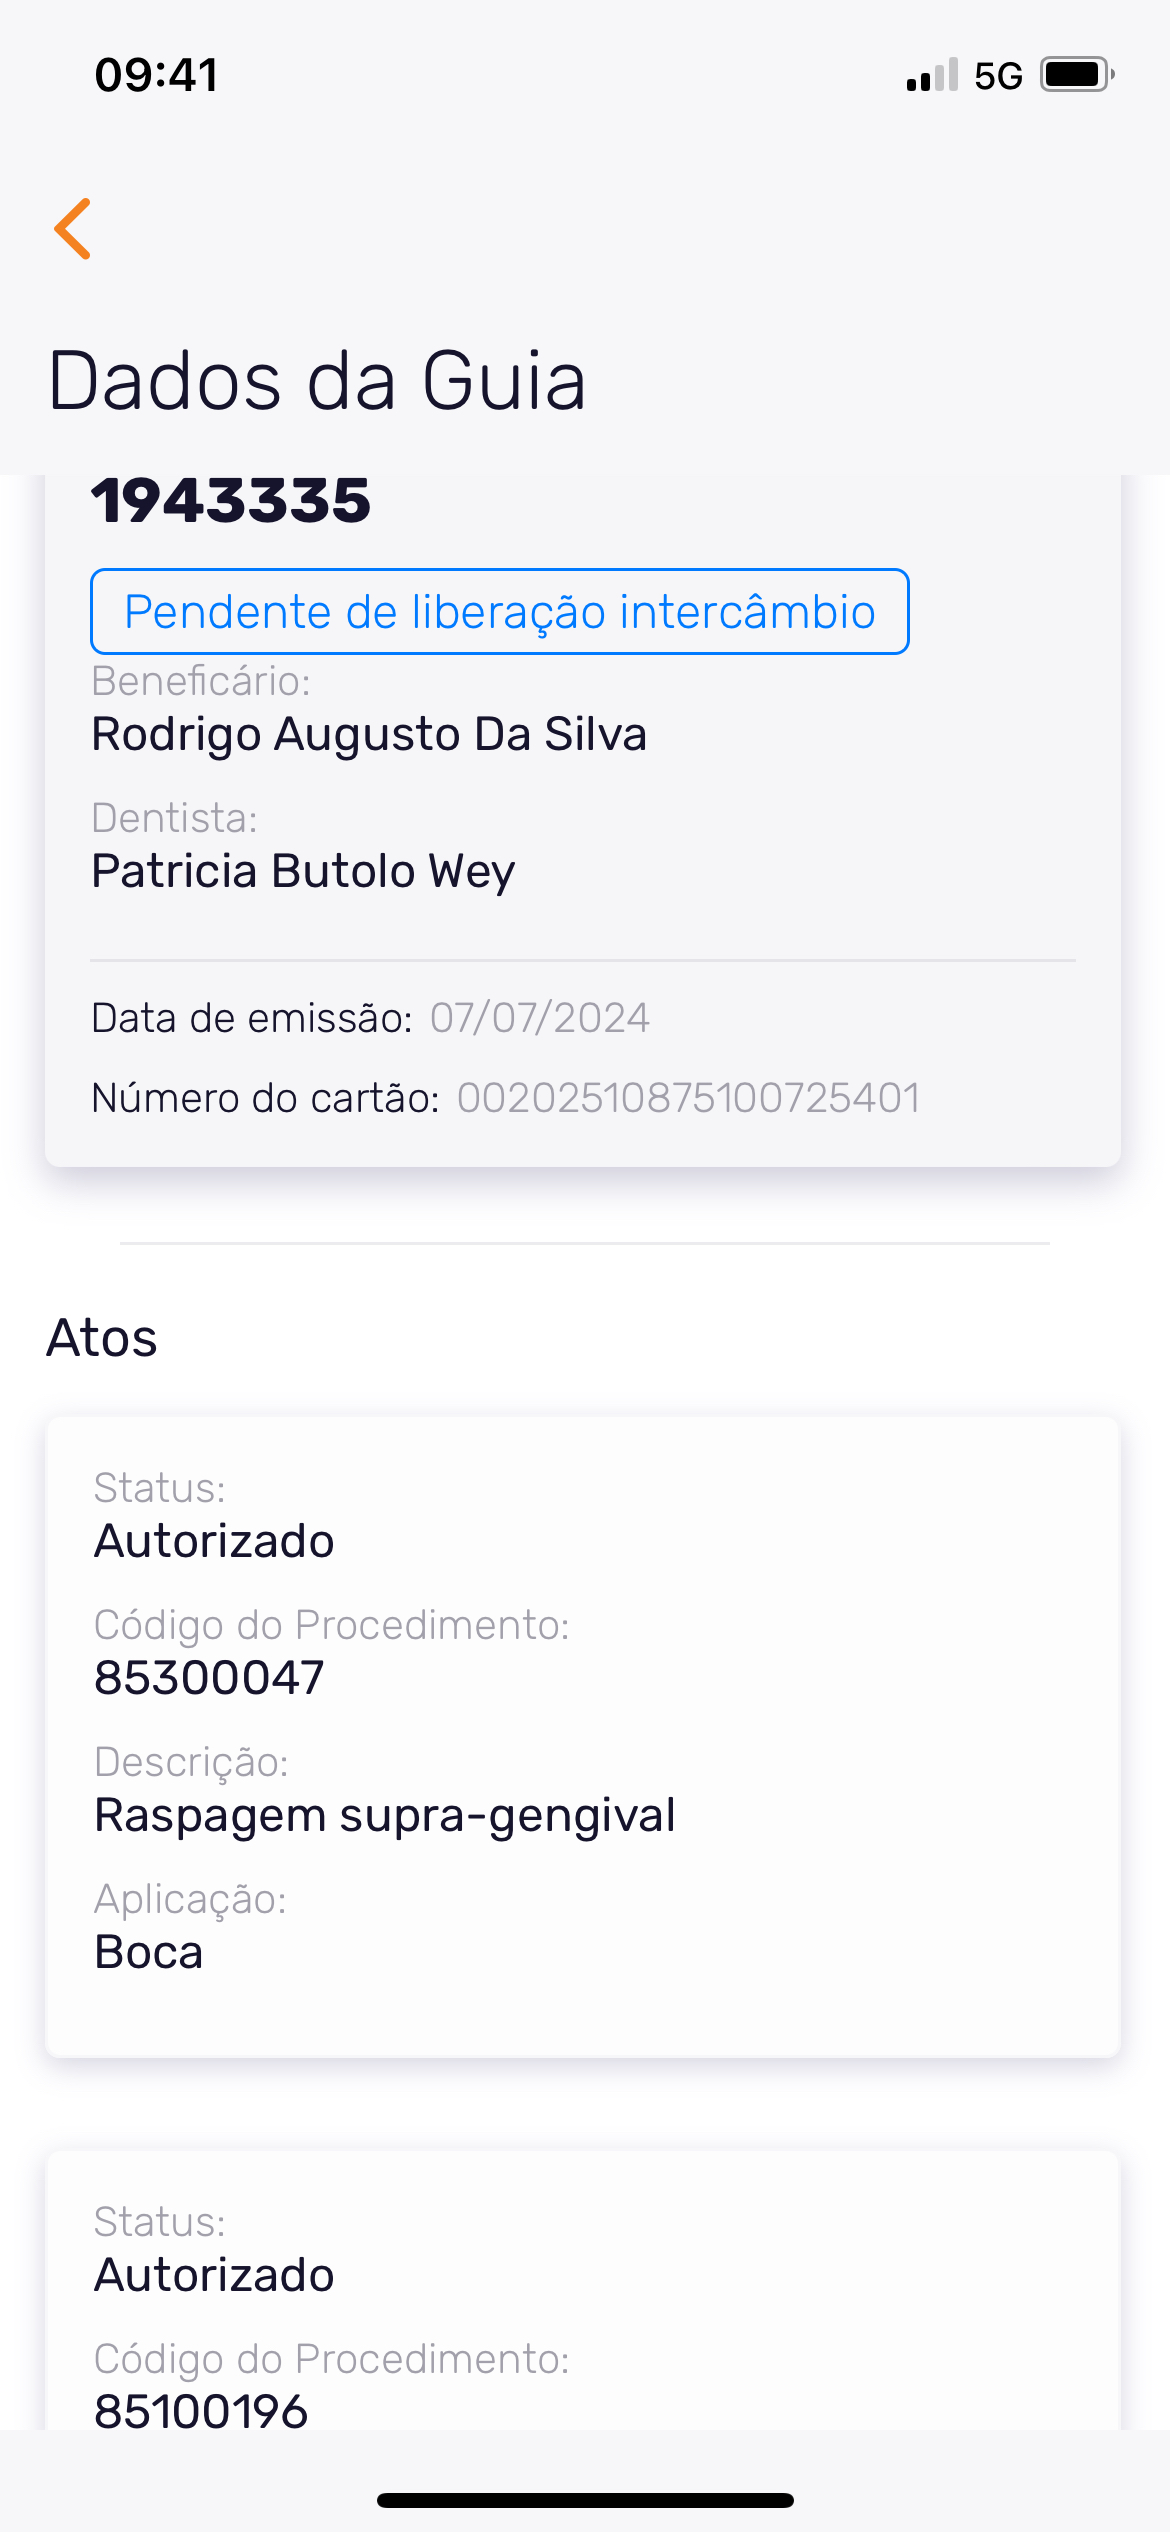Tap the 09:41 clock in status bar
1170x2532 pixels.
click(156, 75)
